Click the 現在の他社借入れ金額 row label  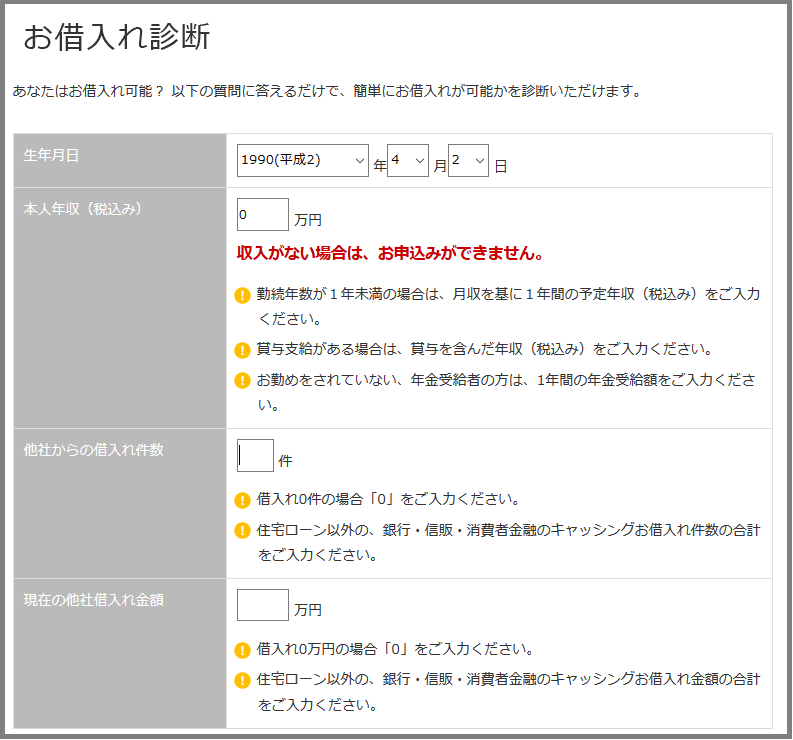click(94, 600)
